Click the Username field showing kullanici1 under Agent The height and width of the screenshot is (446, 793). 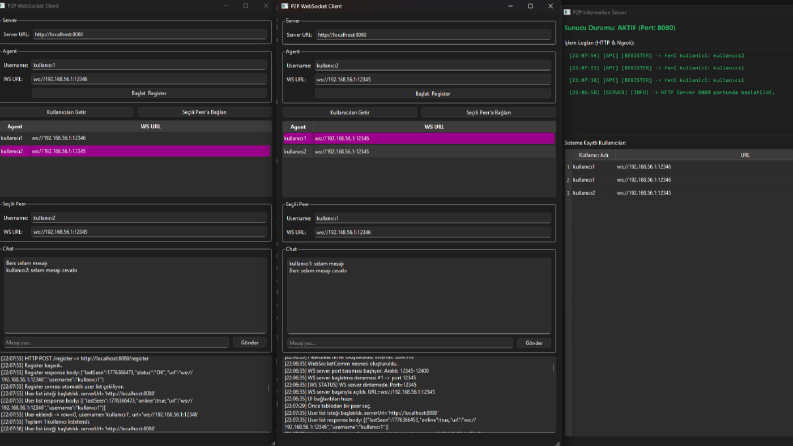(x=149, y=65)
